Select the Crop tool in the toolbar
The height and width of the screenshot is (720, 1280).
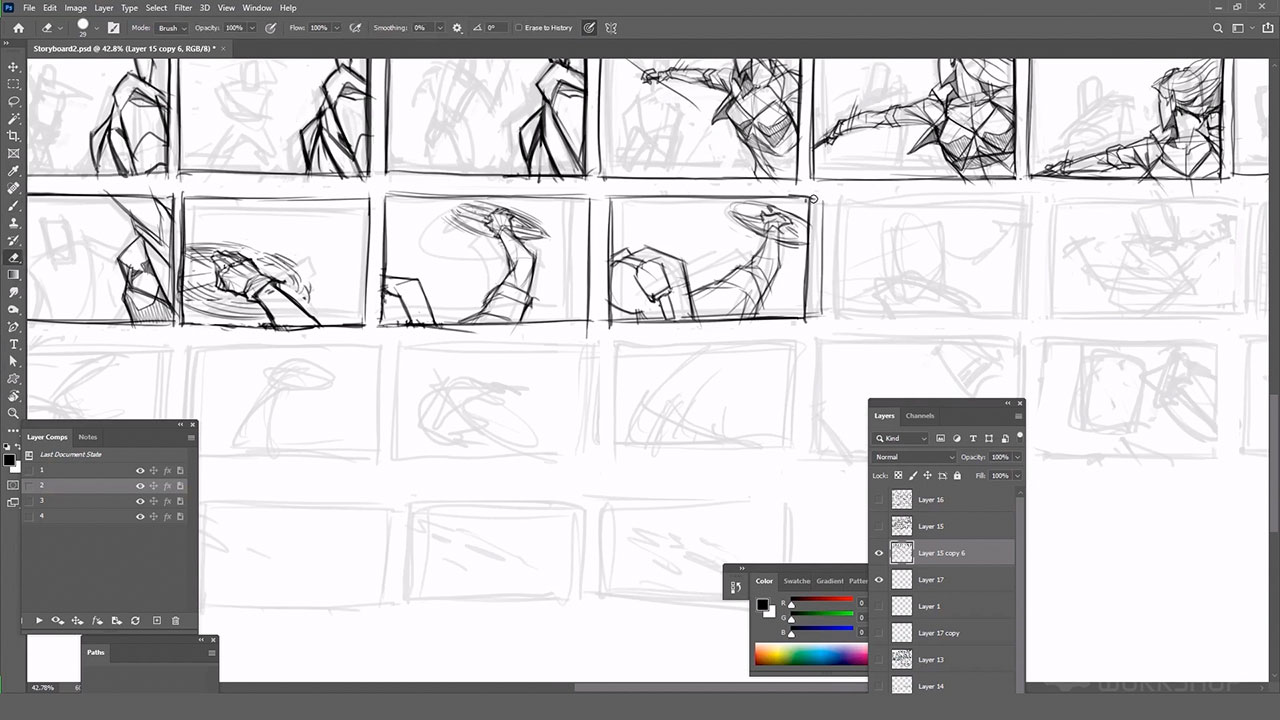tap(13, 136)
